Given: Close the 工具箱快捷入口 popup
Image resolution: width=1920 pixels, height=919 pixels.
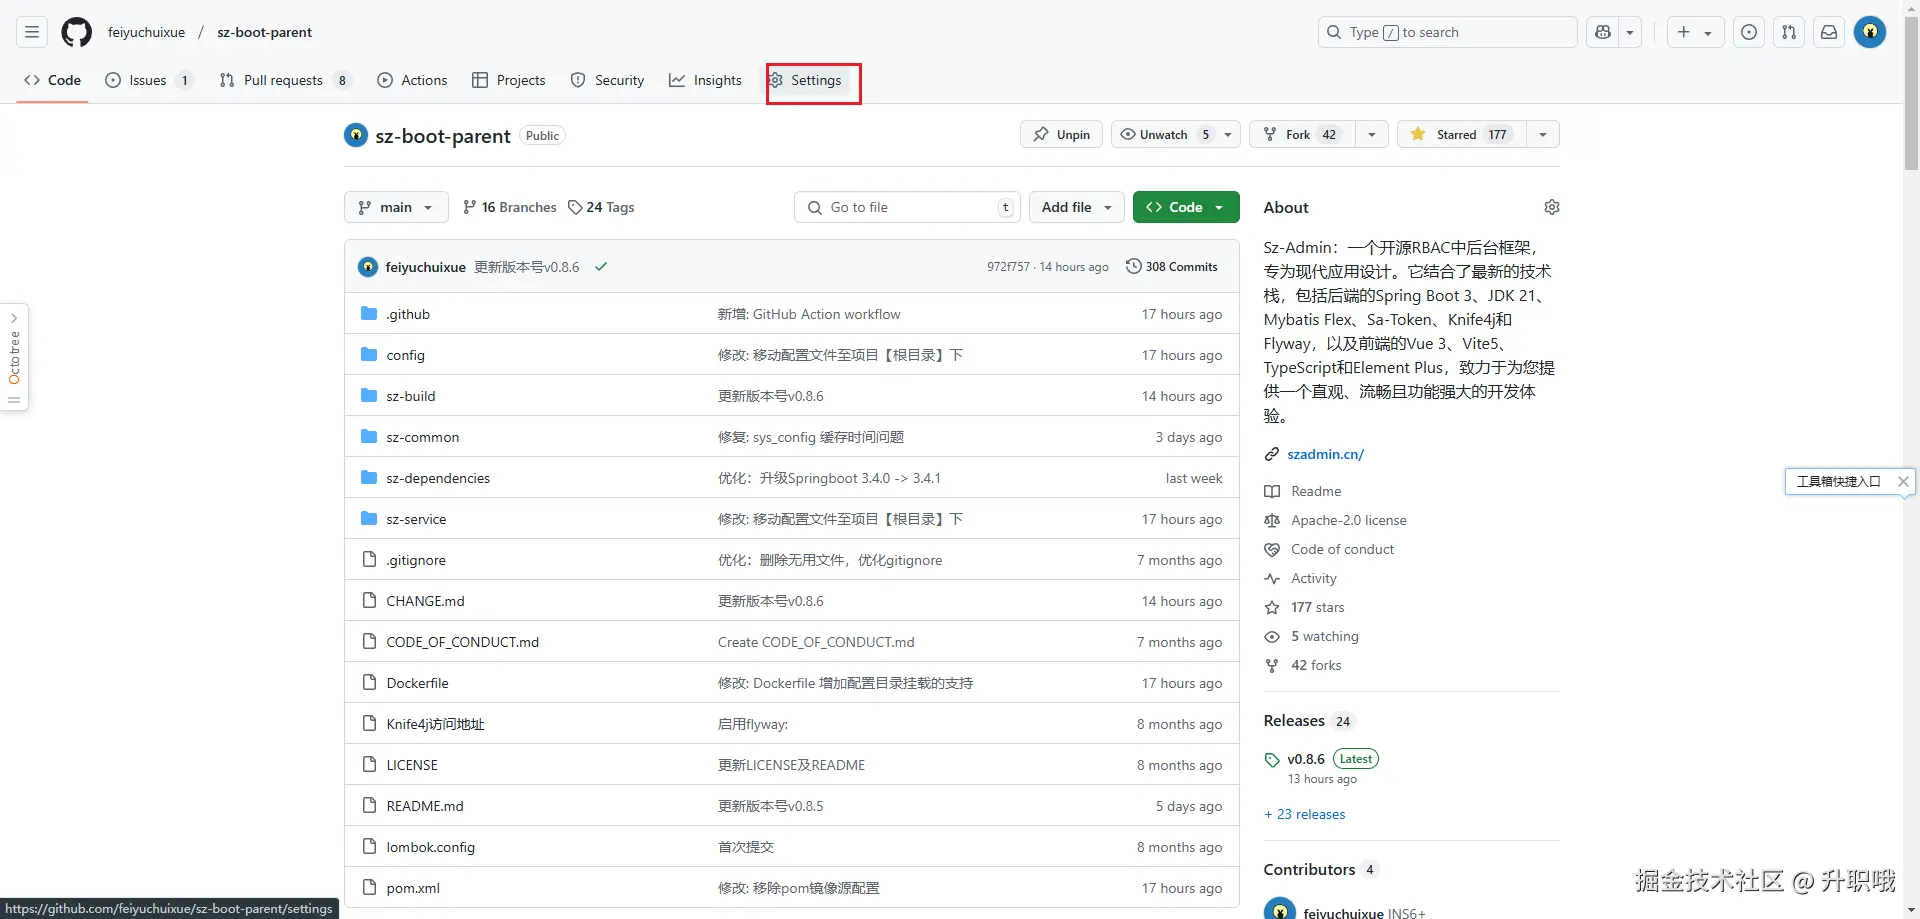Looking at the screenshot, I should tap(1903, 481).
